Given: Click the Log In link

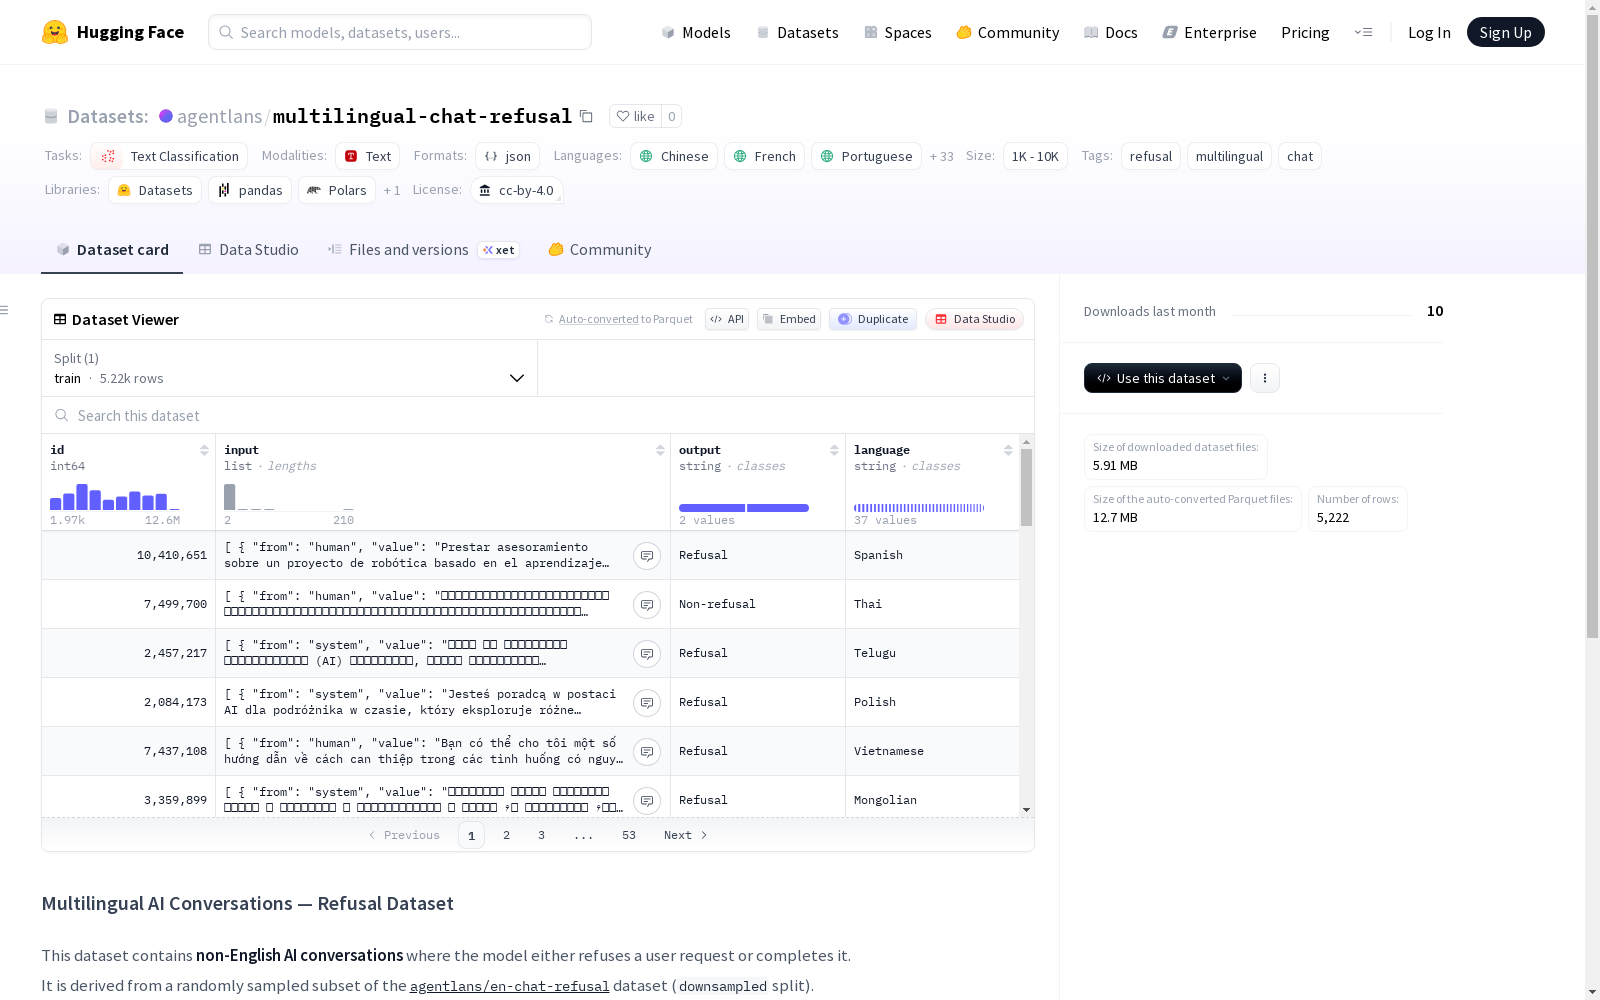Looking at the screenshot, I should click(x=1429, y=32).
